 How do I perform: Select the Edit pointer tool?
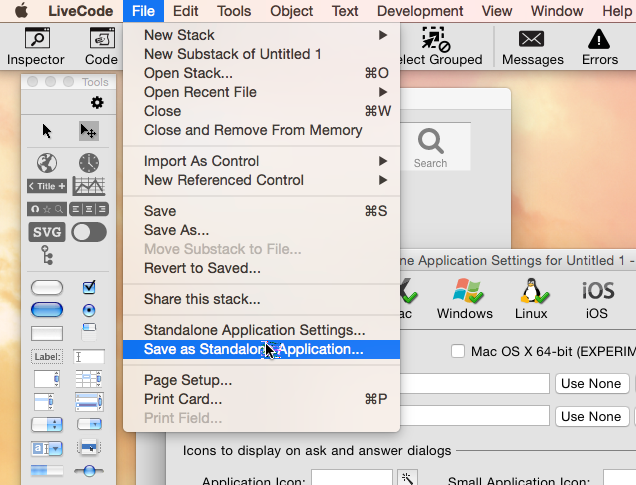(88, 131)
